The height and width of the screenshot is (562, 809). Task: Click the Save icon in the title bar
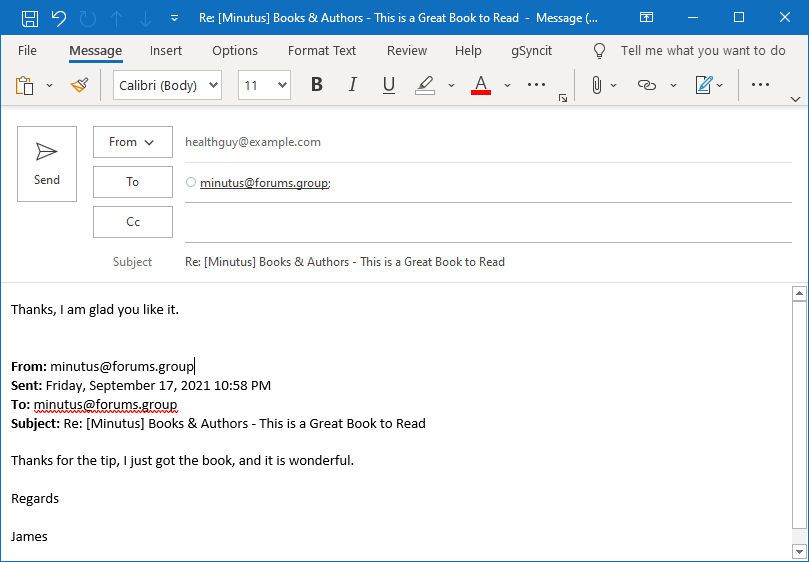(x=29, y=18)
